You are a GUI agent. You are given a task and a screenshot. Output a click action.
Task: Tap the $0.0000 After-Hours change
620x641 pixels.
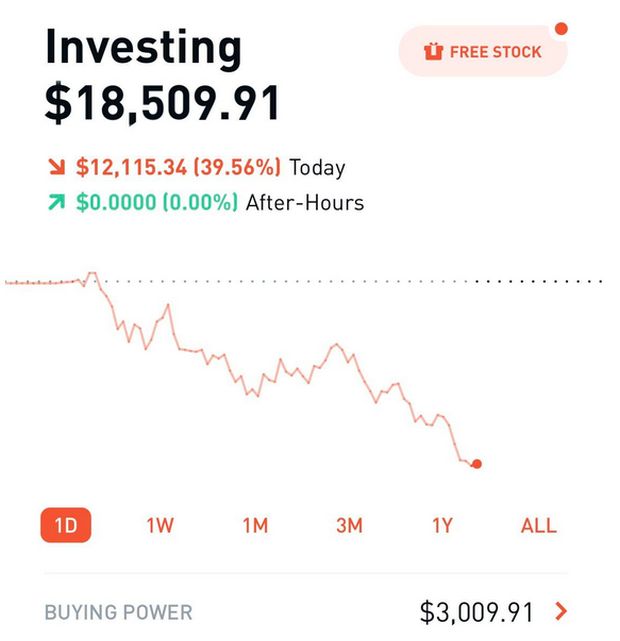click(x=157, y=202)
